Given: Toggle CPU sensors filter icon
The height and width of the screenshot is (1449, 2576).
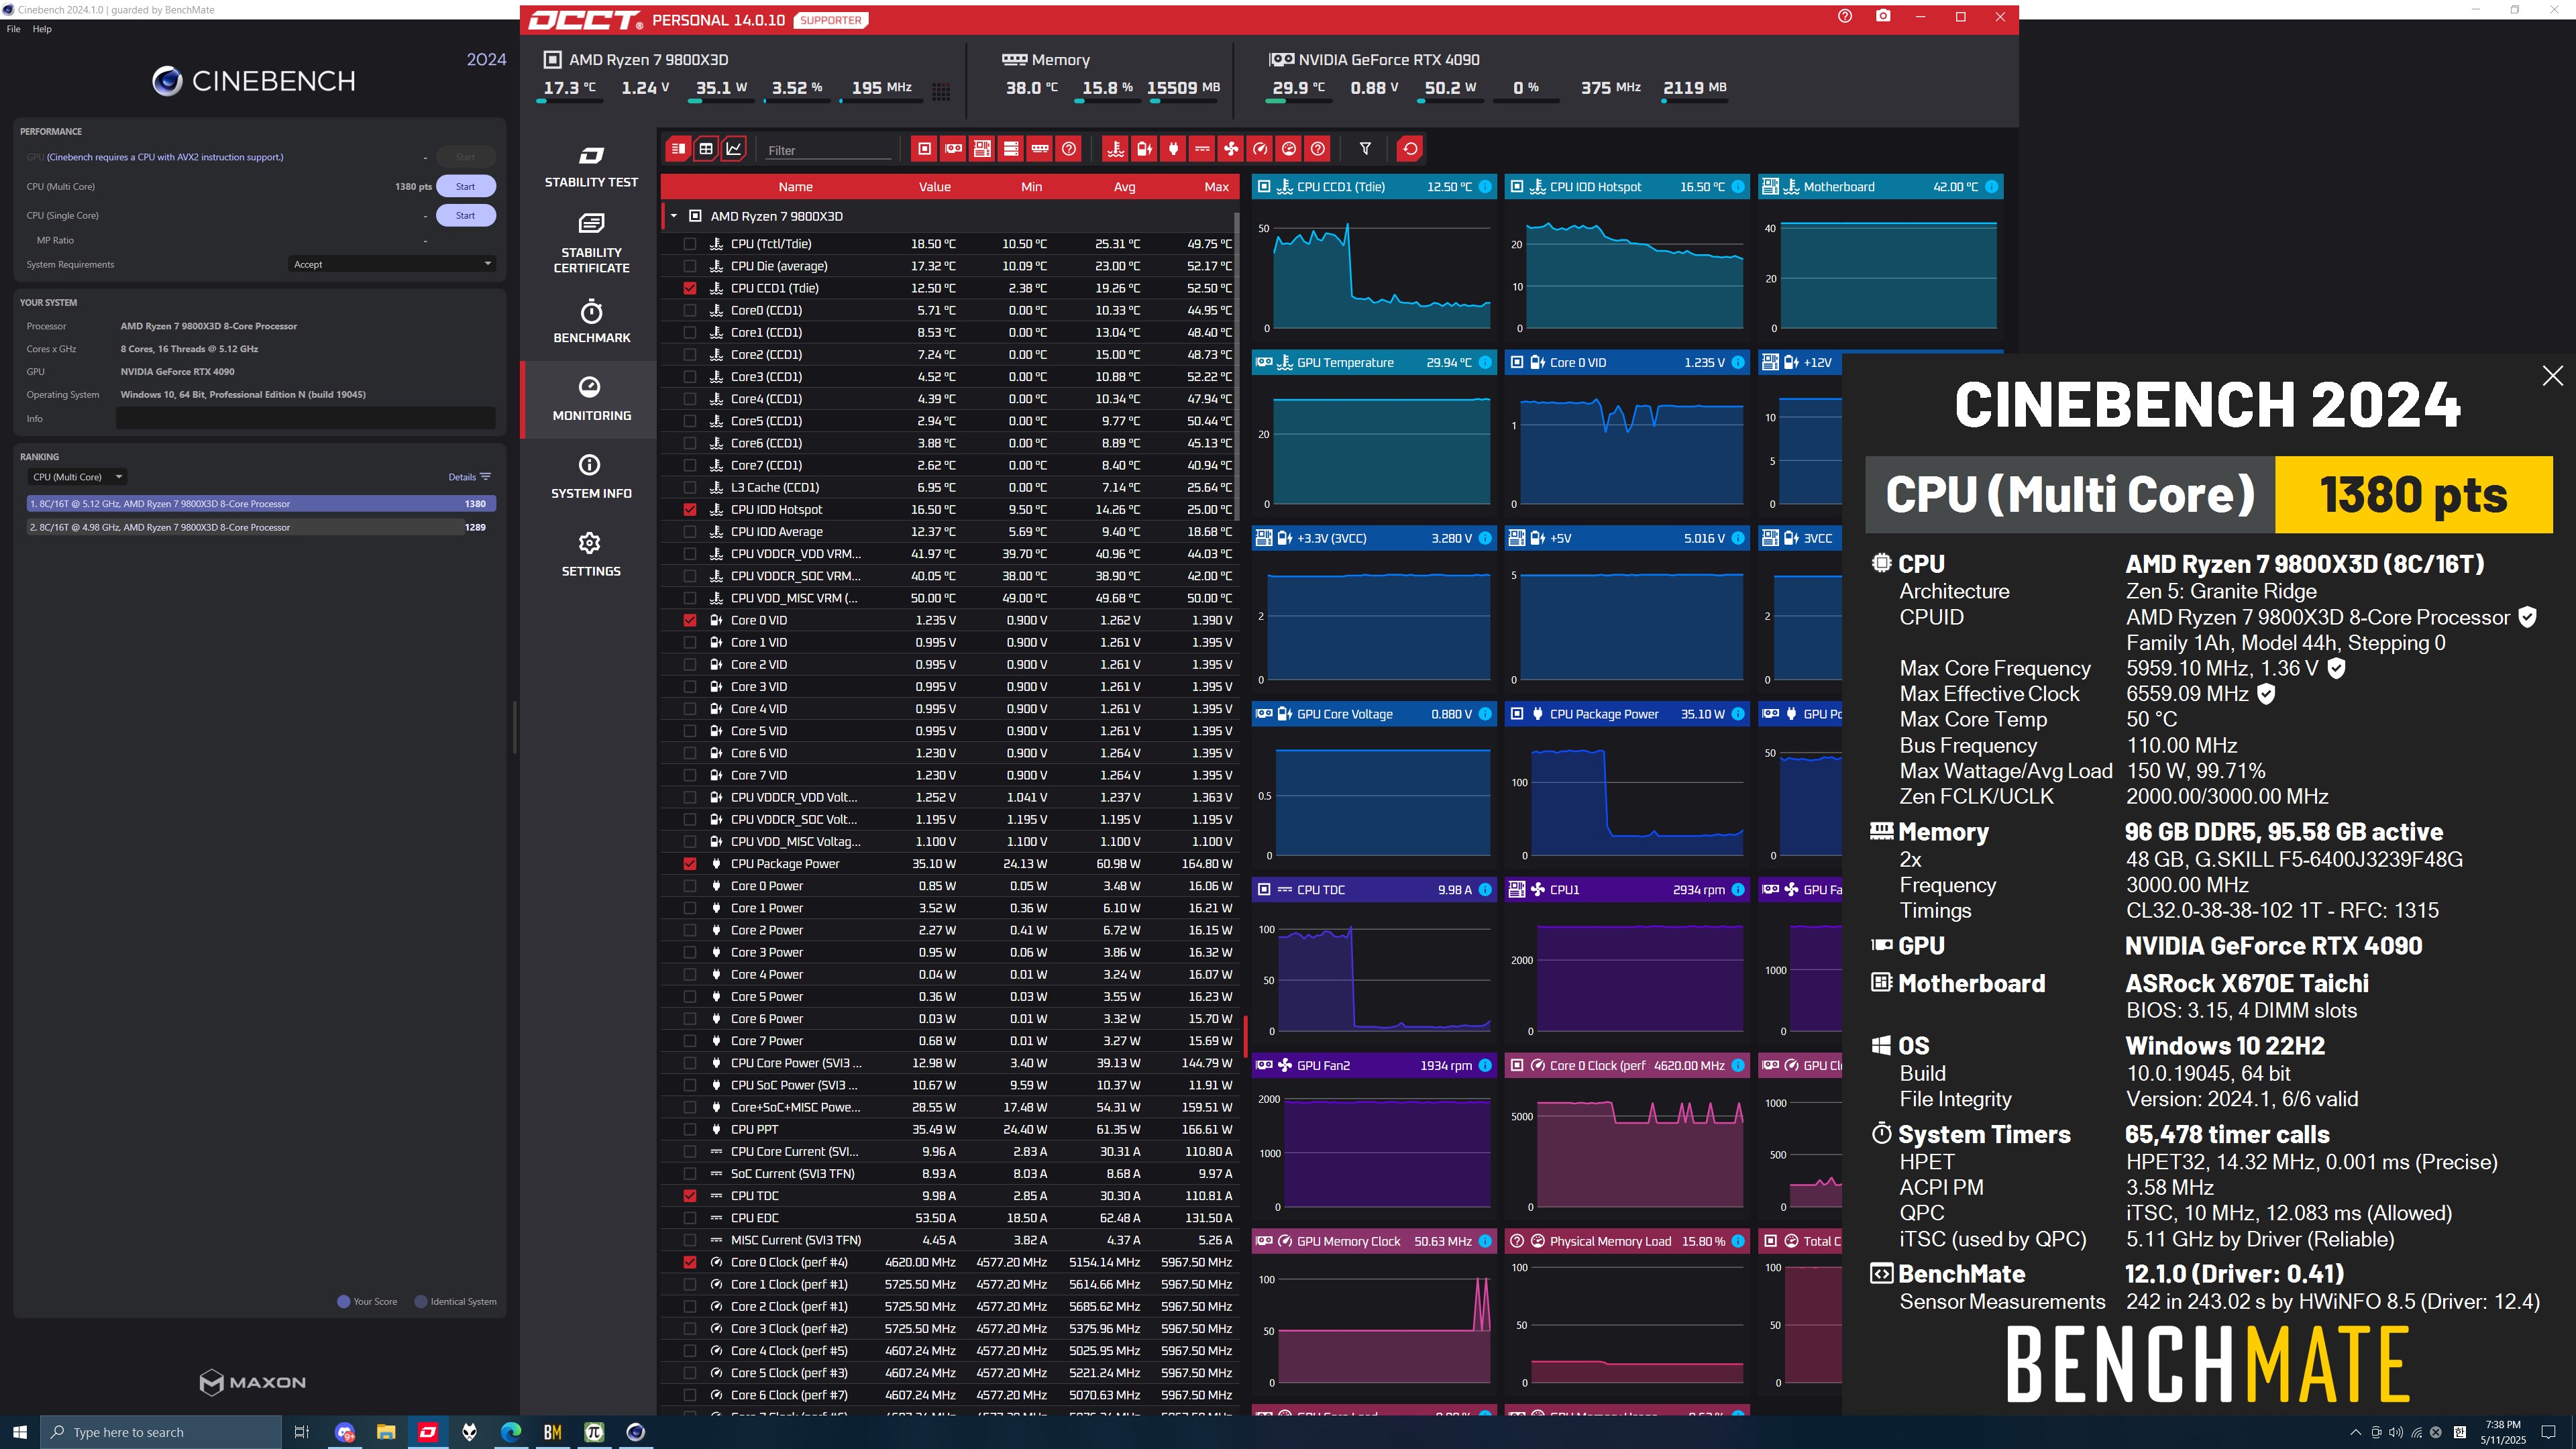Looking at the screenshot, I should (924, 149).
